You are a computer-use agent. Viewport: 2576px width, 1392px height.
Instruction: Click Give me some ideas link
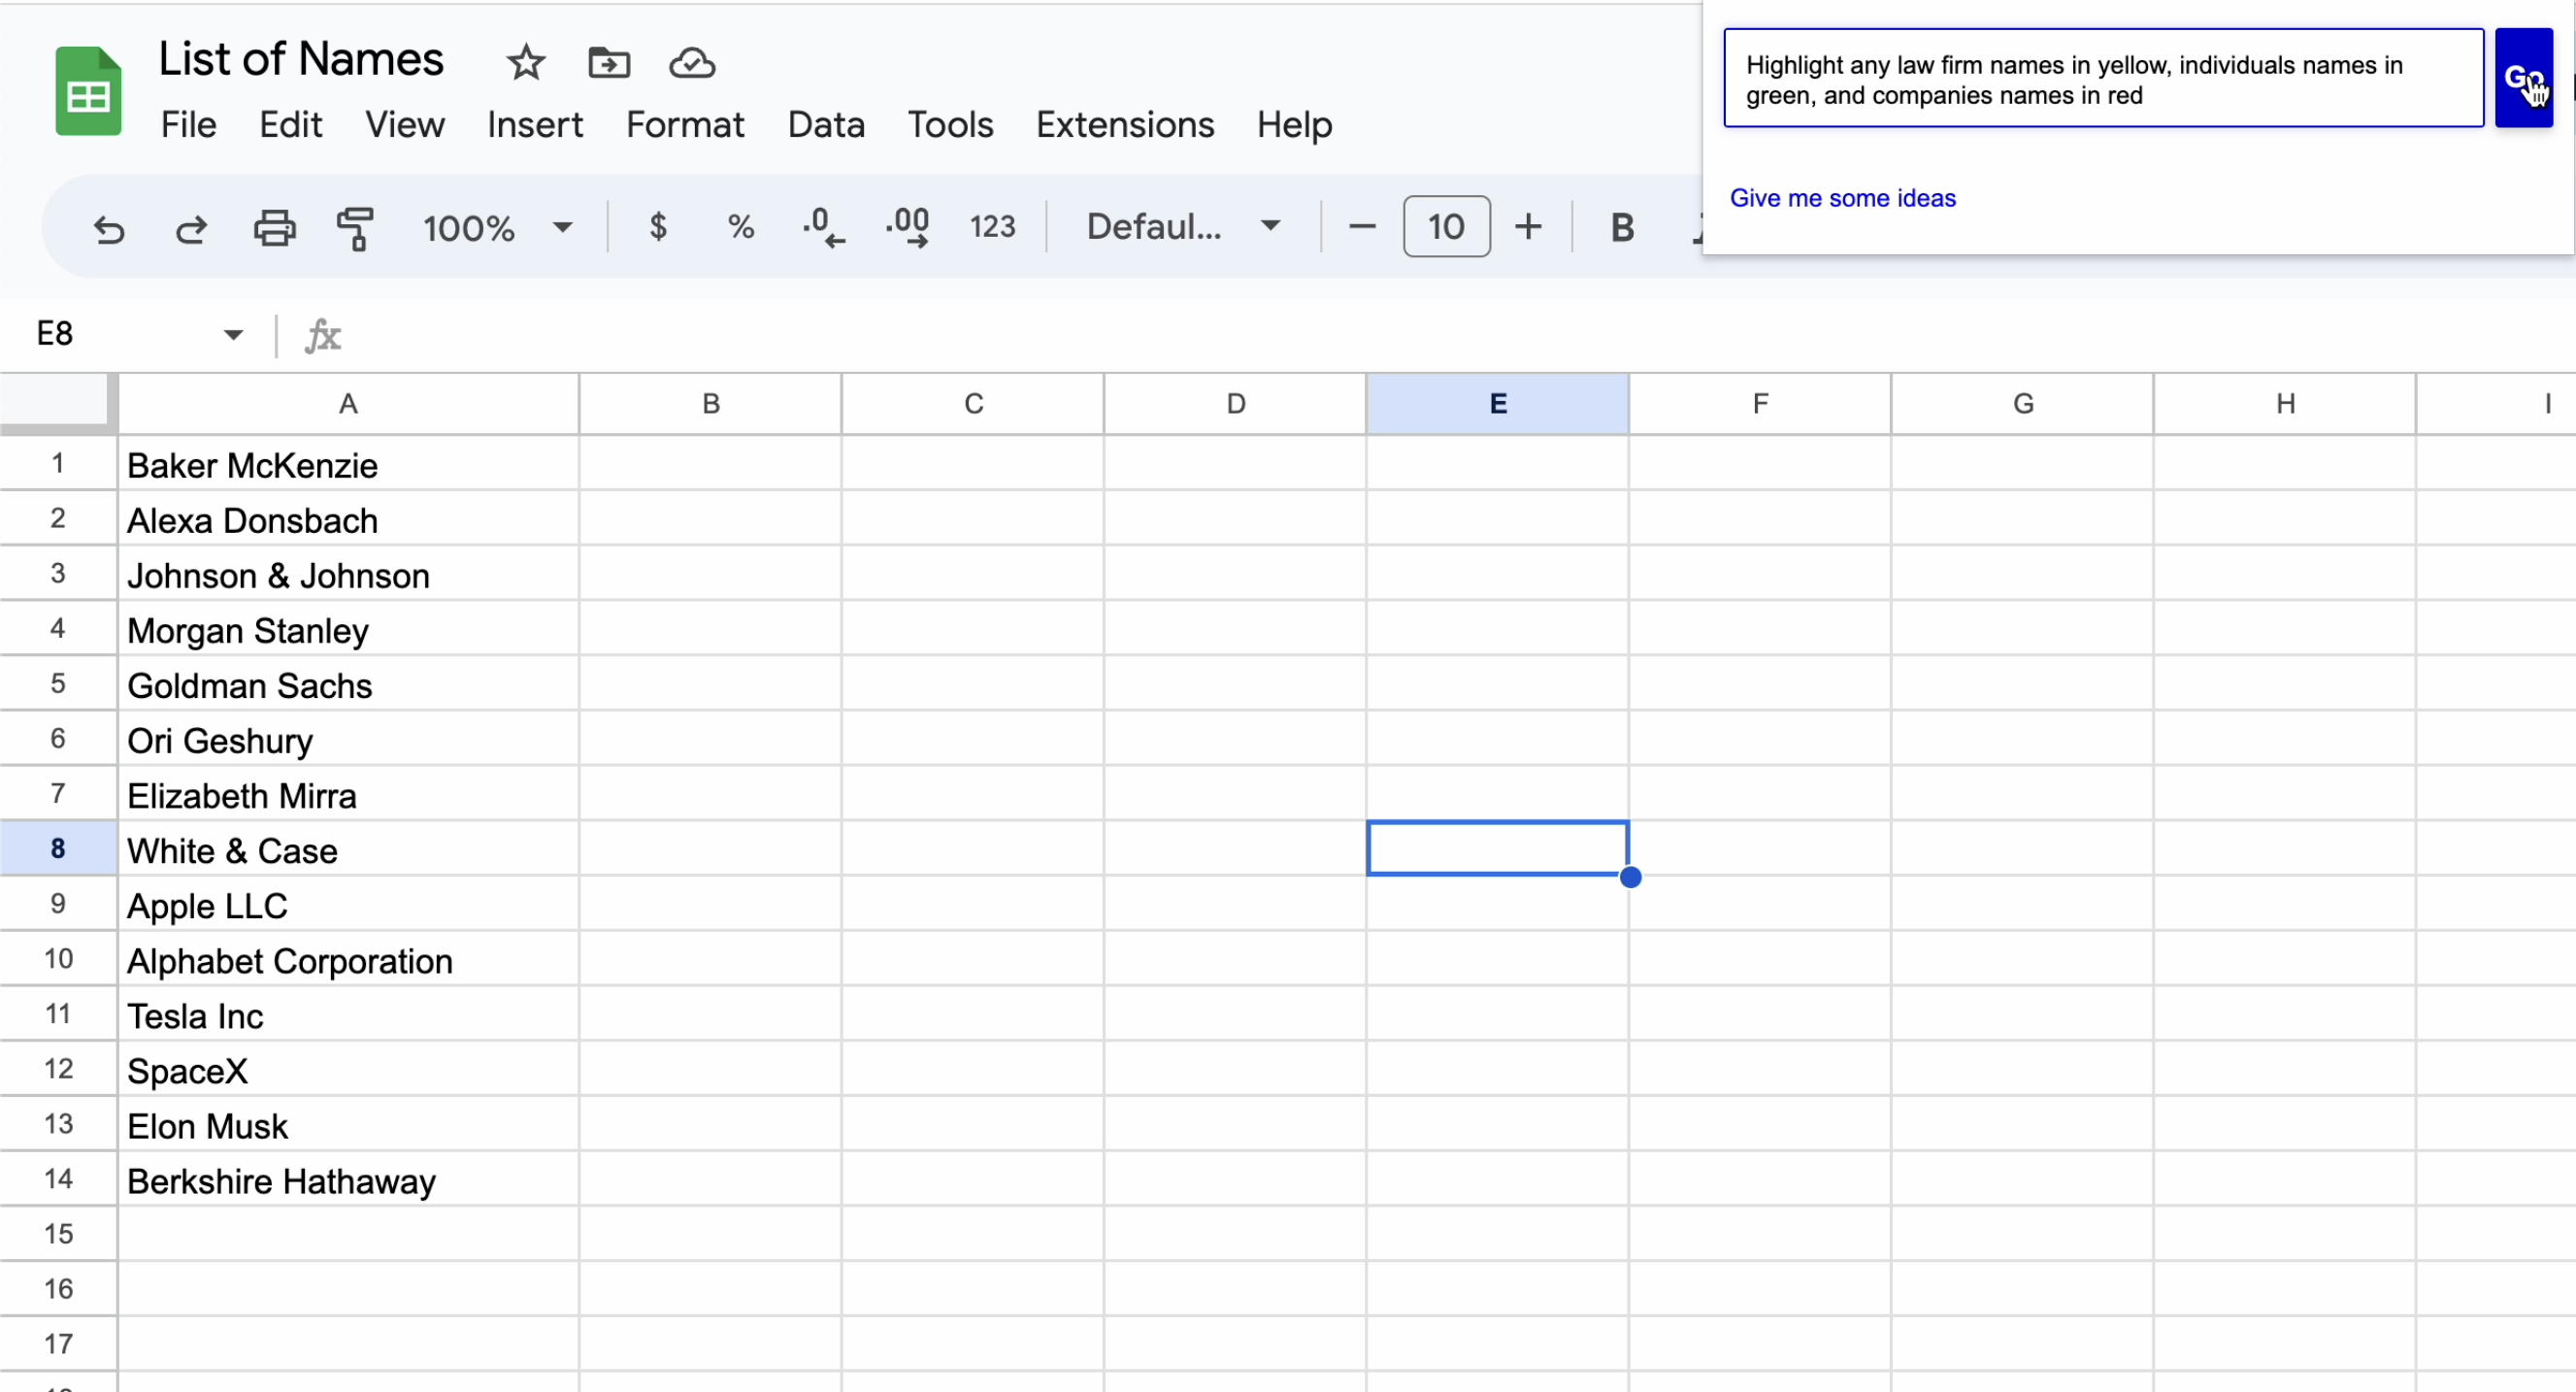point(1842,198)
